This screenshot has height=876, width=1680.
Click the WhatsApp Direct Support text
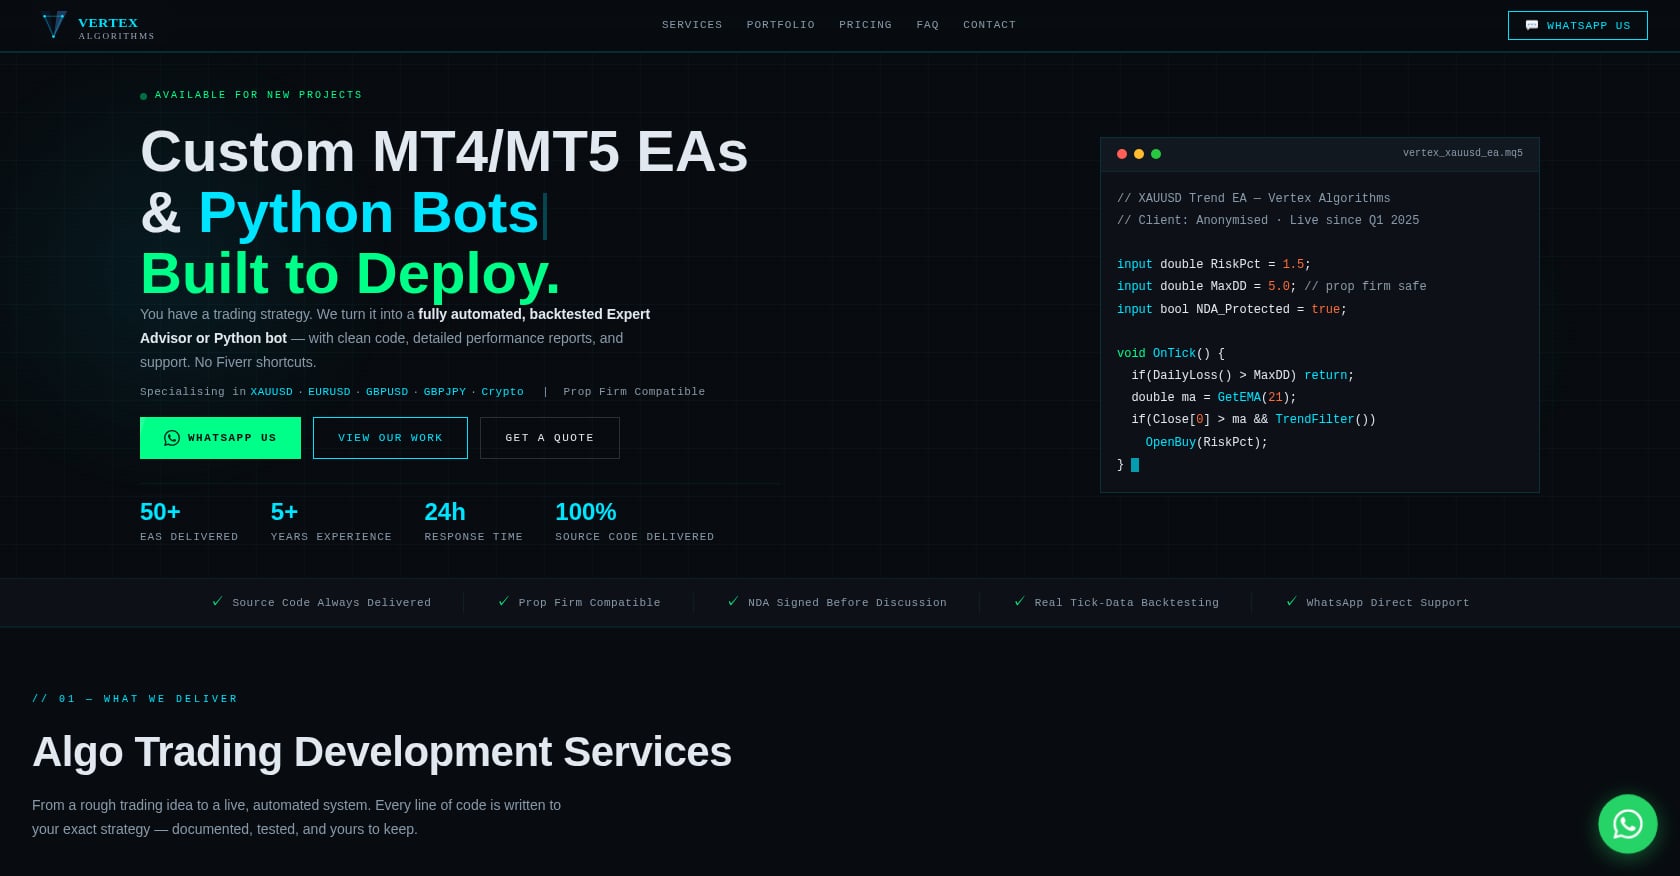point(1388,603)
